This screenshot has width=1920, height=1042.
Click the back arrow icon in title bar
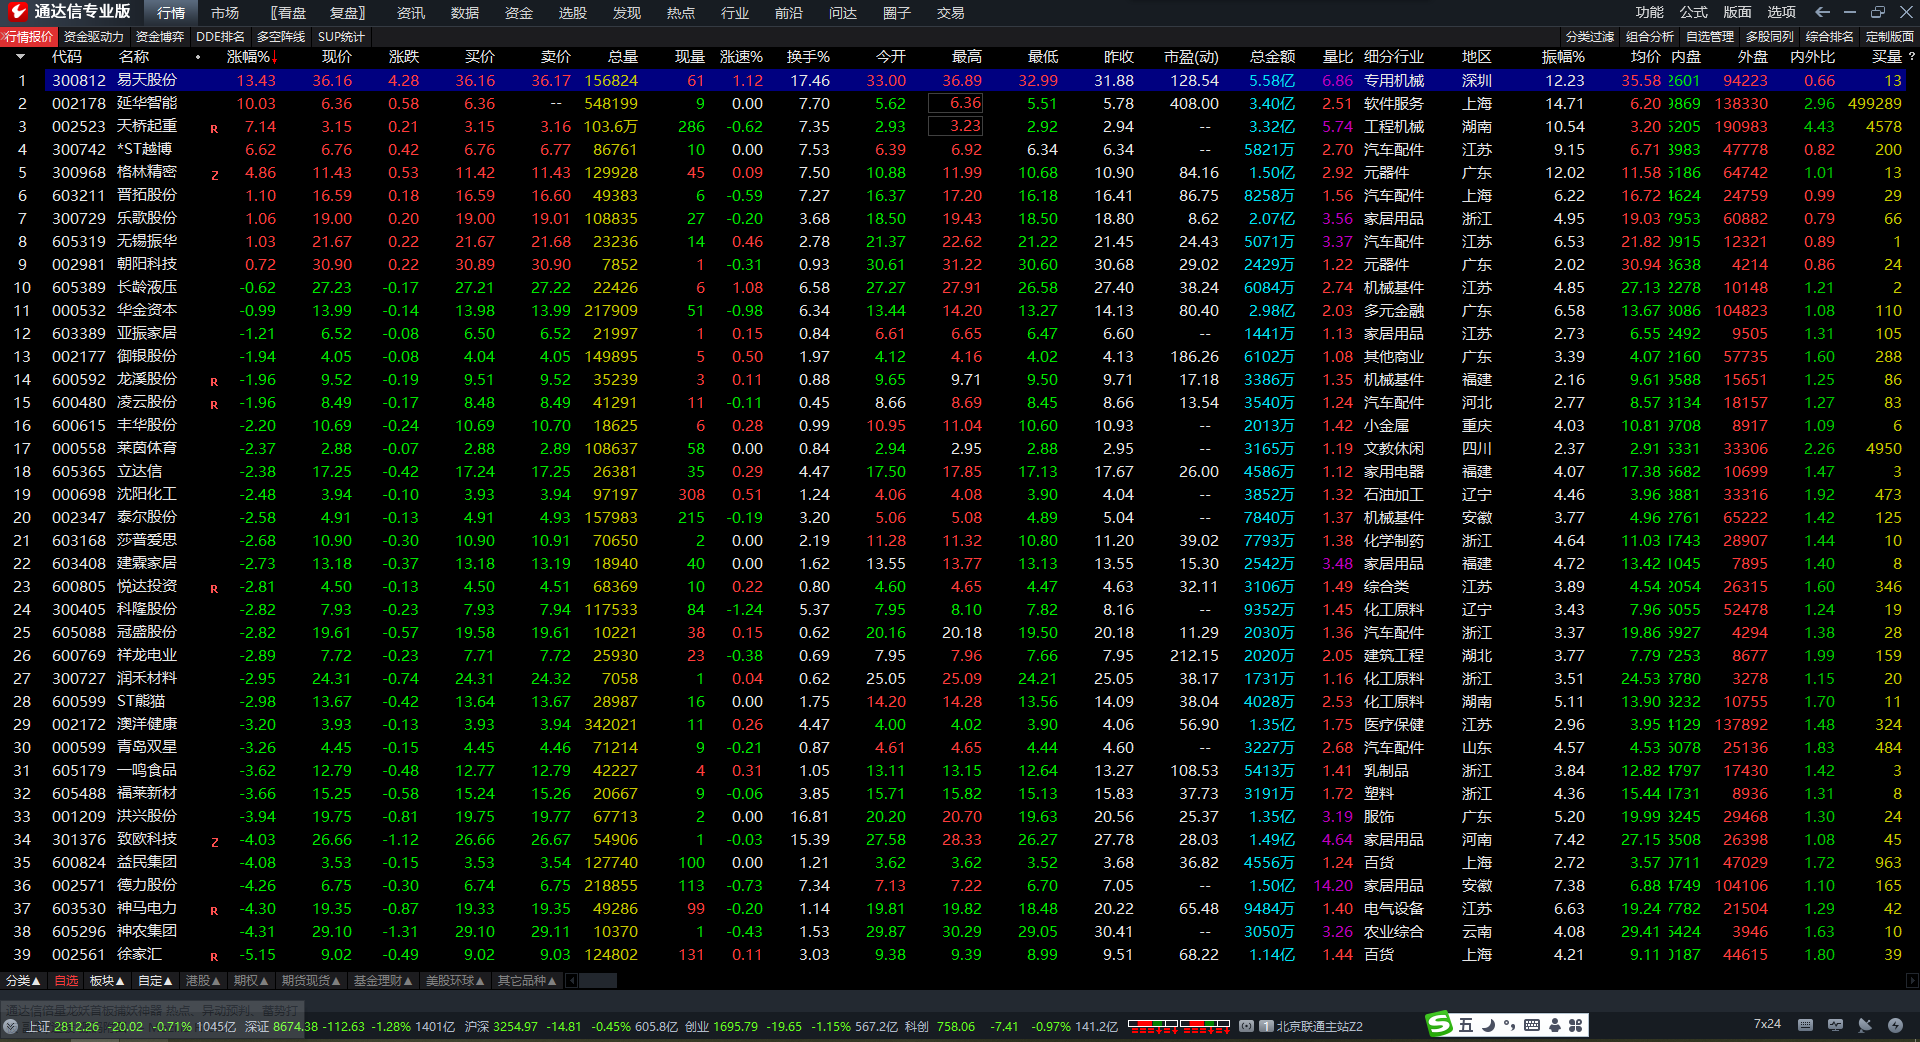[1822, 12]
